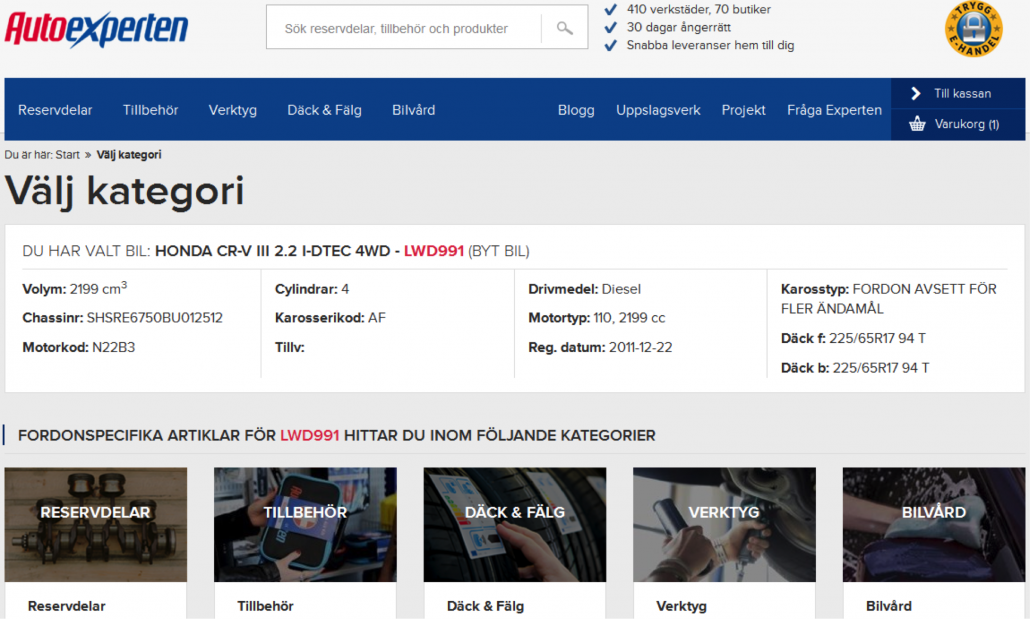Image resolution: width=1030 pixels, height=619 pixels.
Task: Click Däck & Fälg card title text
Action: 485,606
